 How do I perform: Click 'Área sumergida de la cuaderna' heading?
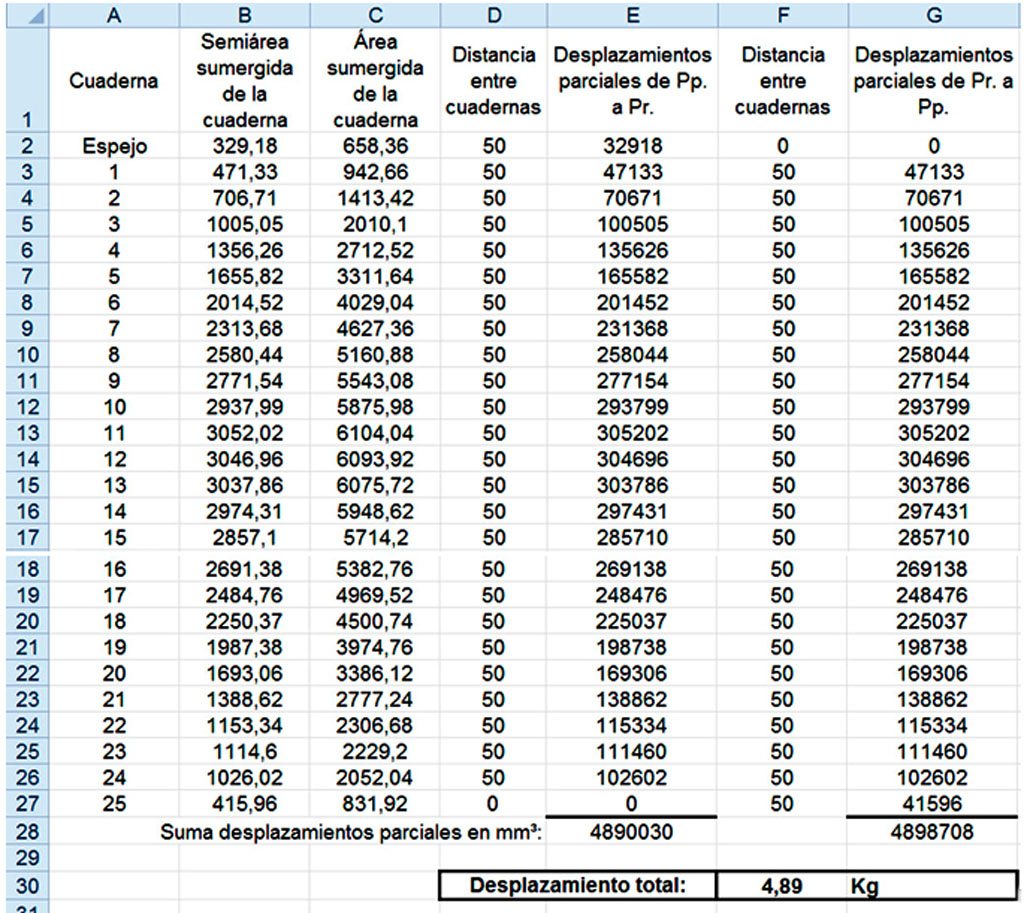pyautogui.click(x=375, y=80)
